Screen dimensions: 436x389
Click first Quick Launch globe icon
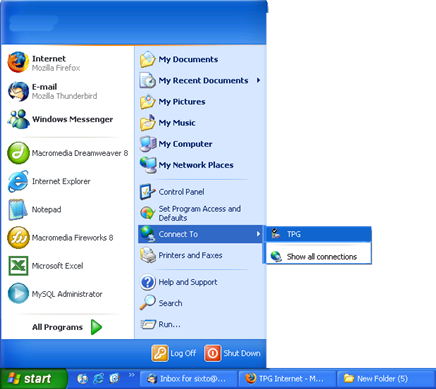click(x=82, y=379)
